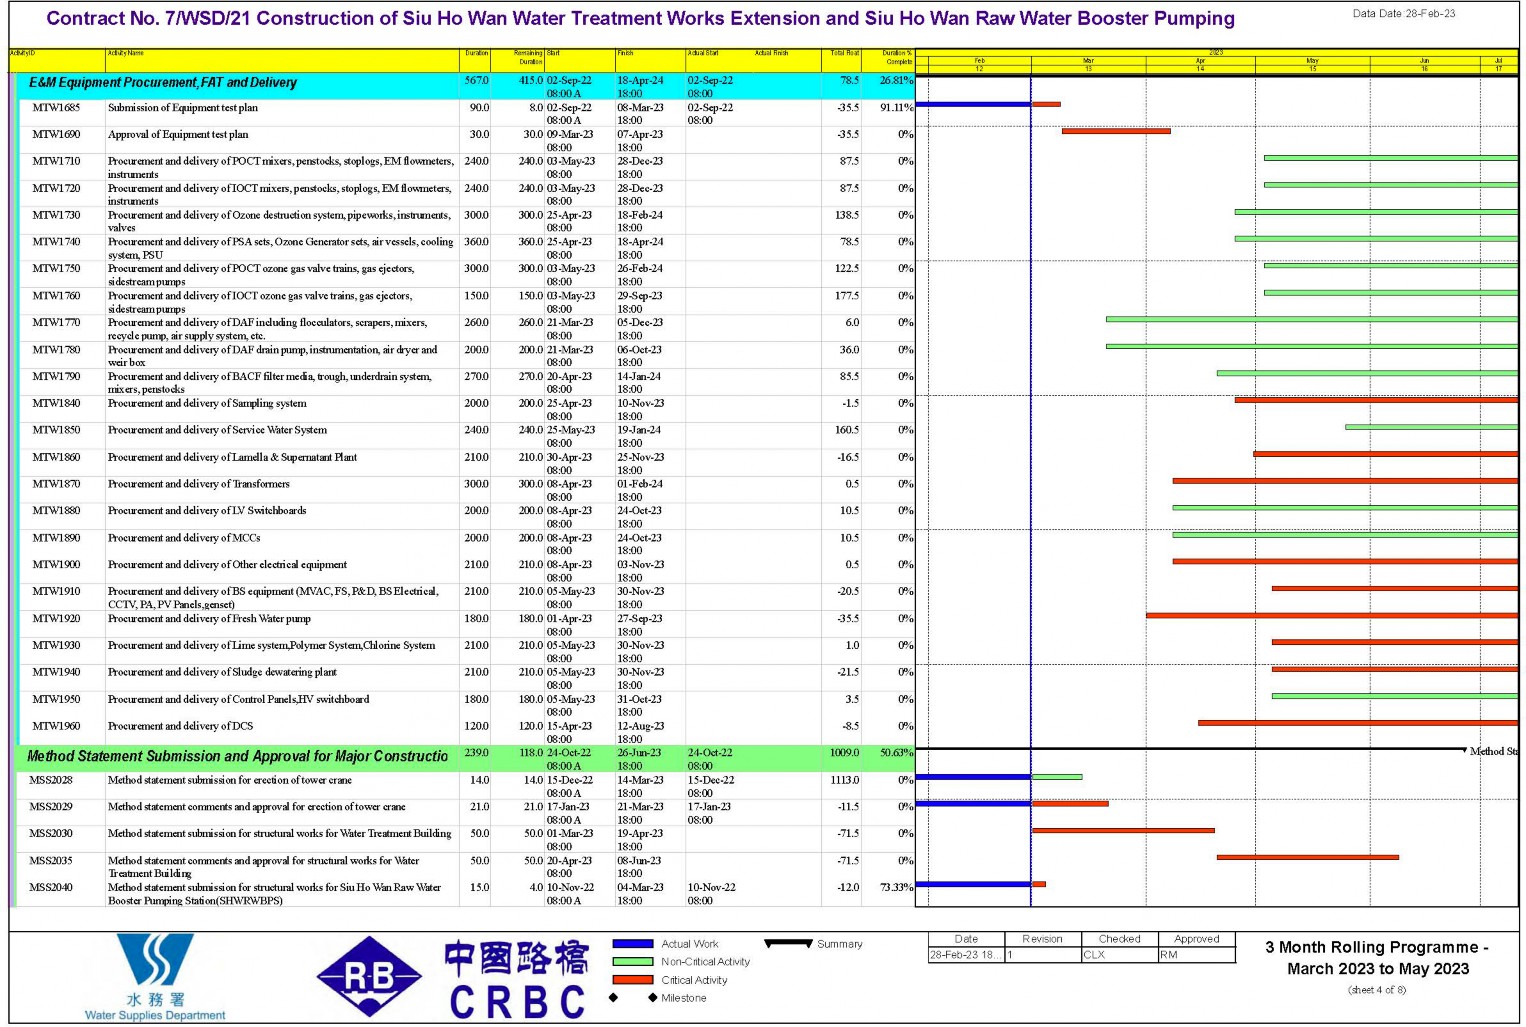Click the green Gantt bar for MTW1850

[x=1432, y=427]
